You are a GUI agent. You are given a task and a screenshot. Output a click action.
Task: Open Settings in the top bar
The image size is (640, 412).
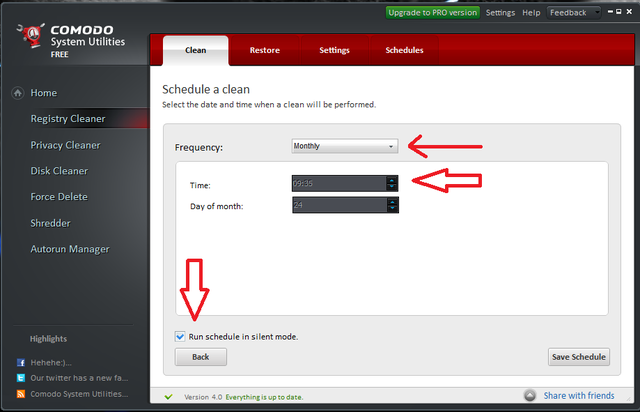point(500,13)
